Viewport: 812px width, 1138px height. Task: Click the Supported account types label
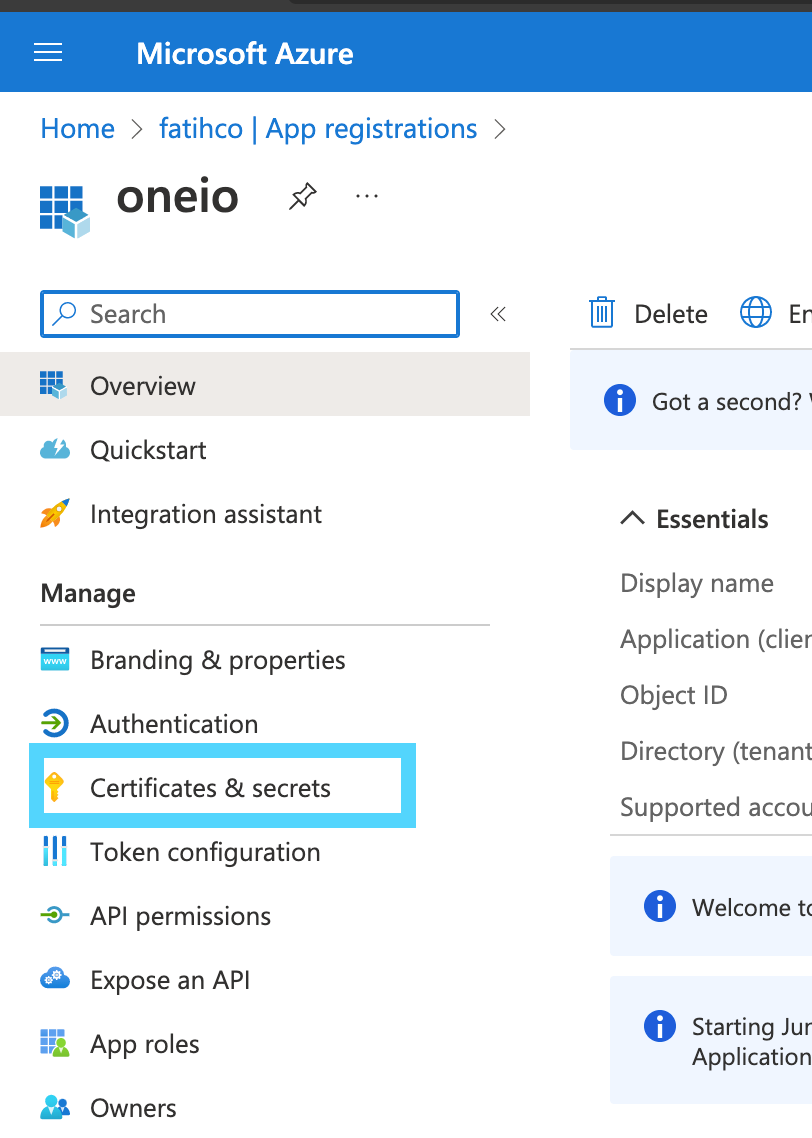(x=715, y=806)
